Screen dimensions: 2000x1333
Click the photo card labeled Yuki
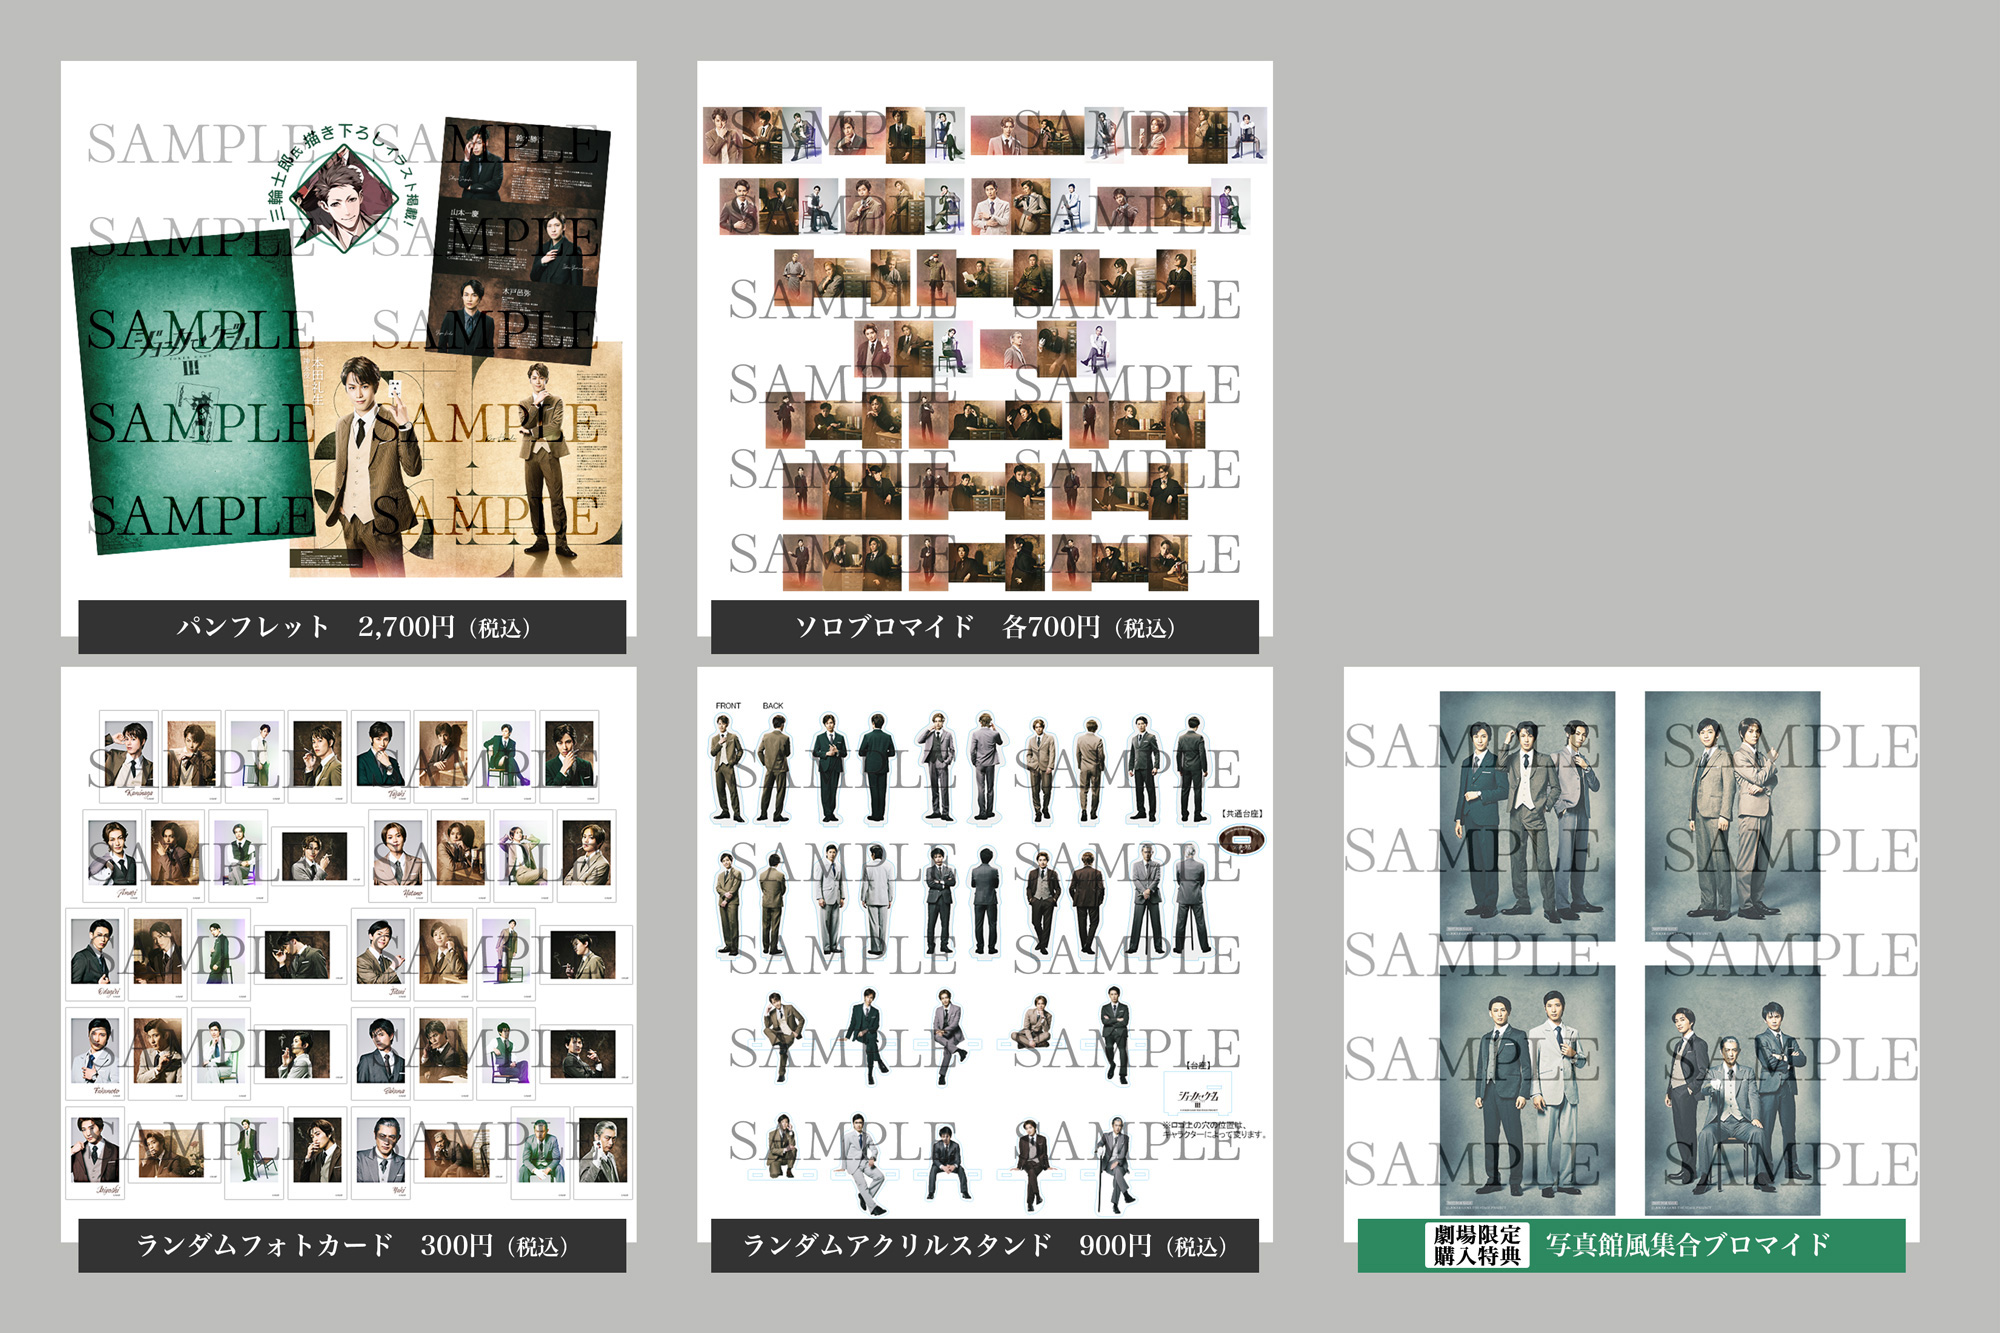(382, 1153)
